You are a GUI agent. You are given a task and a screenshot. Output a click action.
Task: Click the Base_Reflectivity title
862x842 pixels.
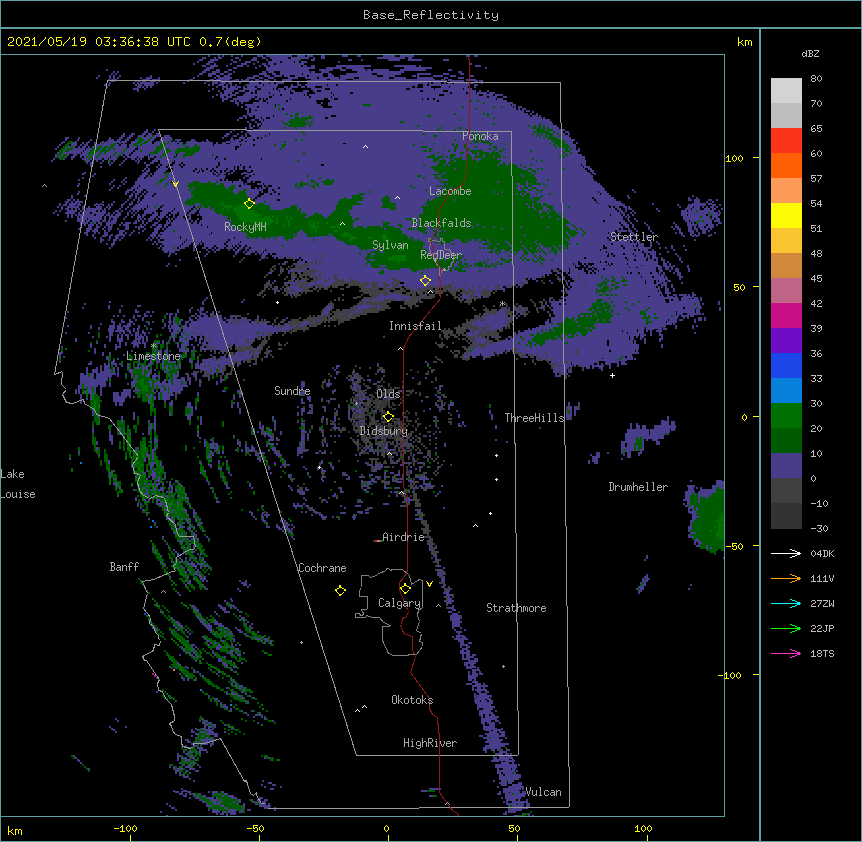click(431, 15)
